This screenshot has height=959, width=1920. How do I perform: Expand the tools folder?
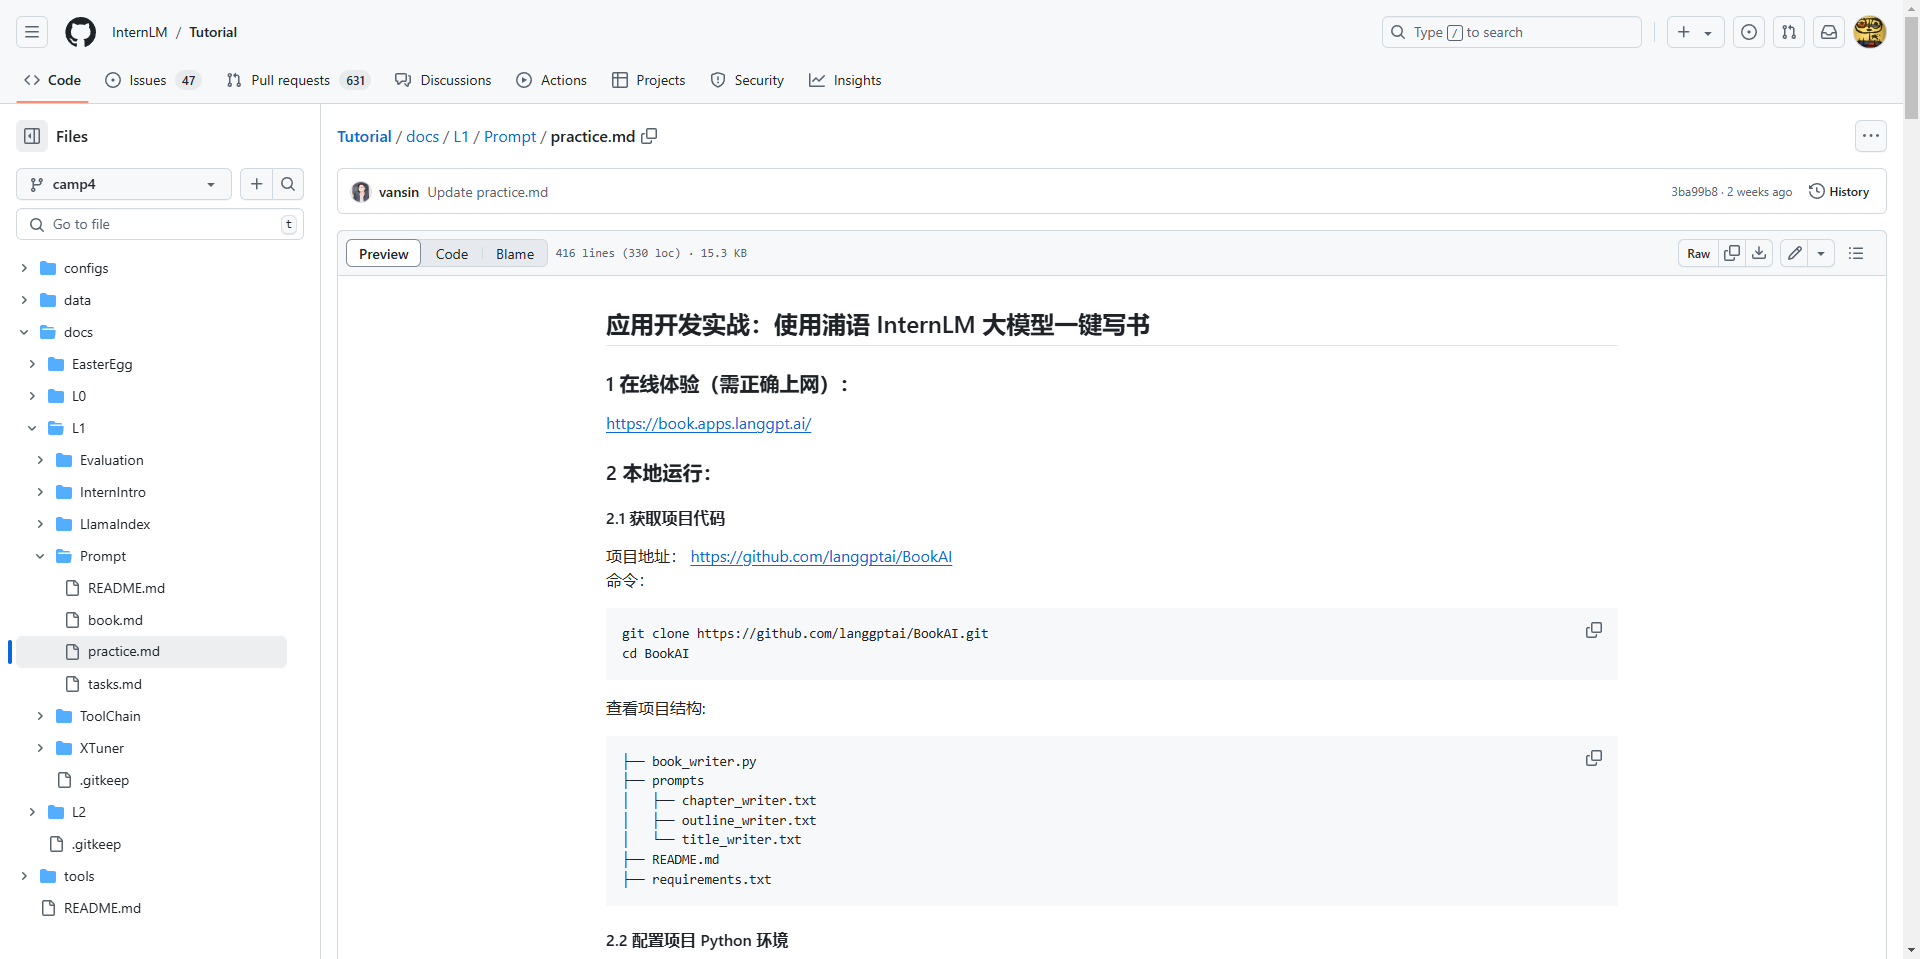pyautogui.click(x=24, y=876)
